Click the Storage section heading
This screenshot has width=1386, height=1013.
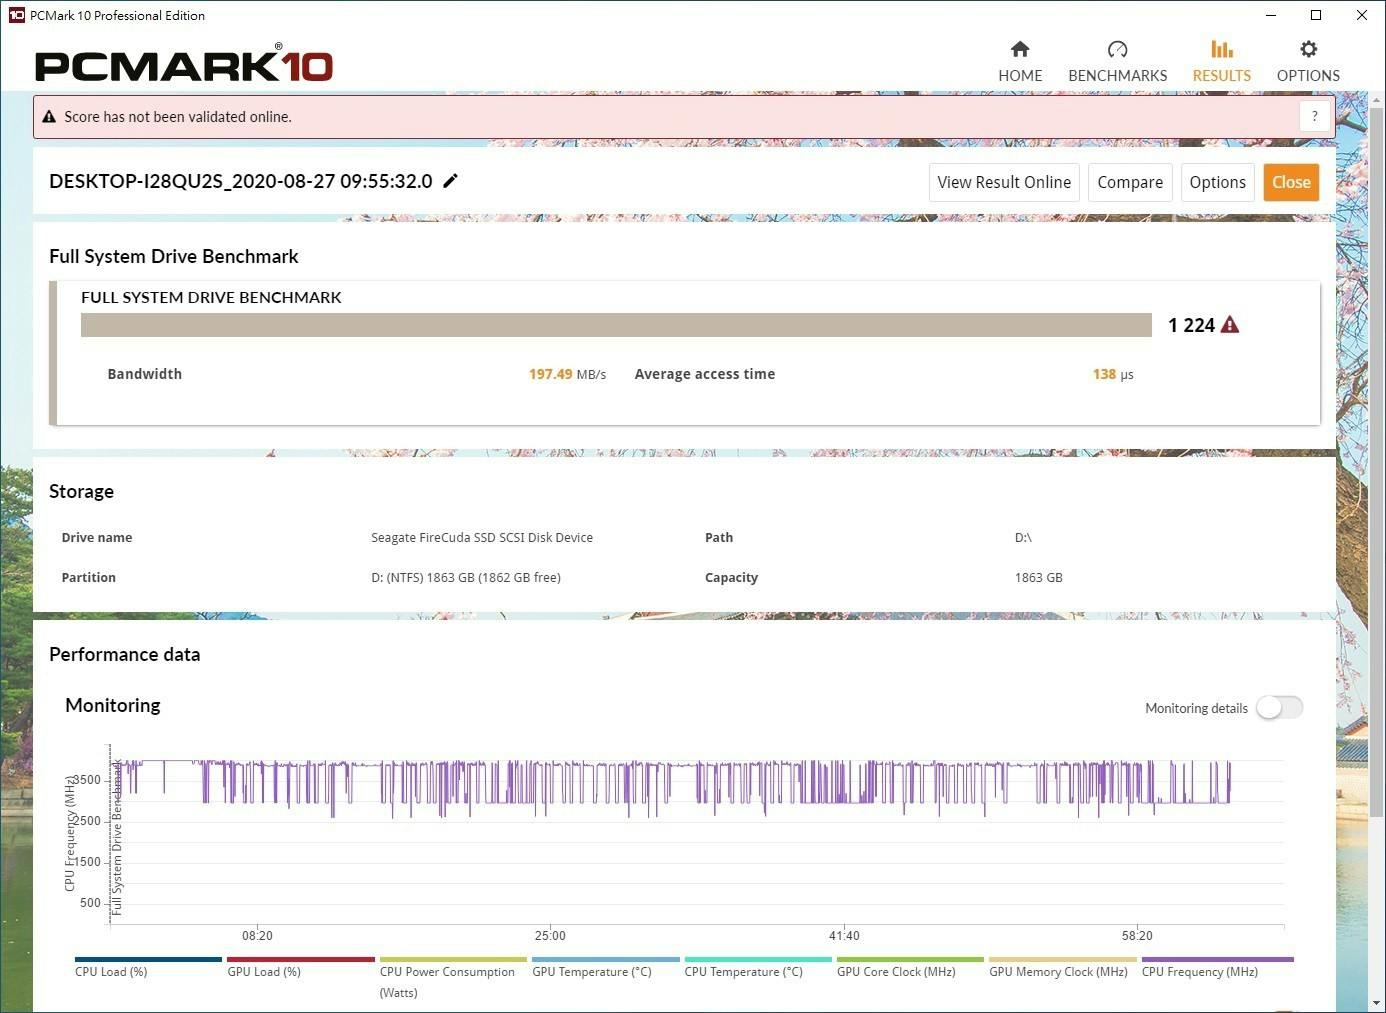point(81,491)
